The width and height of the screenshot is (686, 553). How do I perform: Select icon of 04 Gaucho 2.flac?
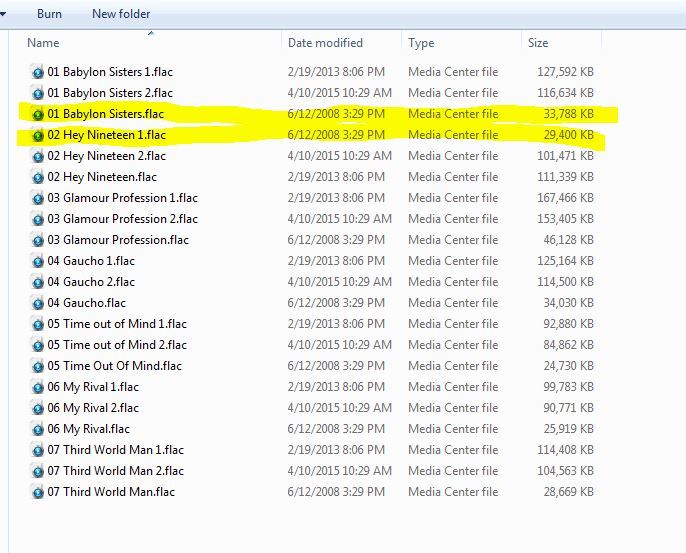[x=38, y=282]
